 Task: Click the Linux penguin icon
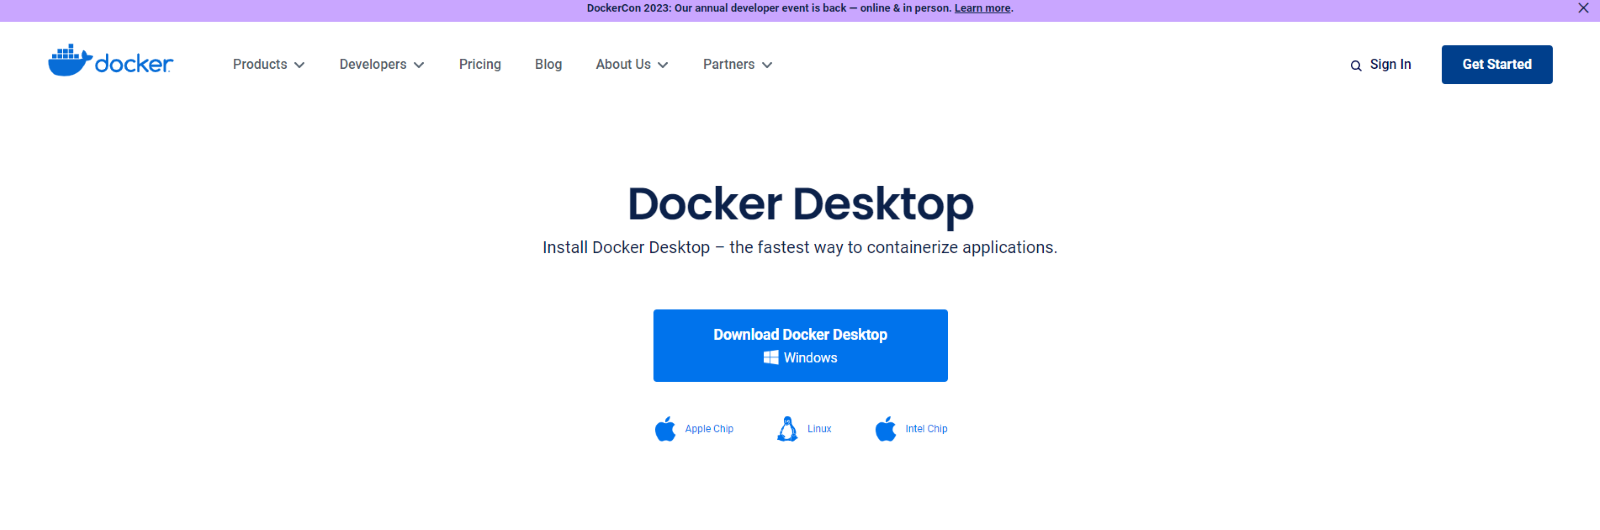[787, 429]
